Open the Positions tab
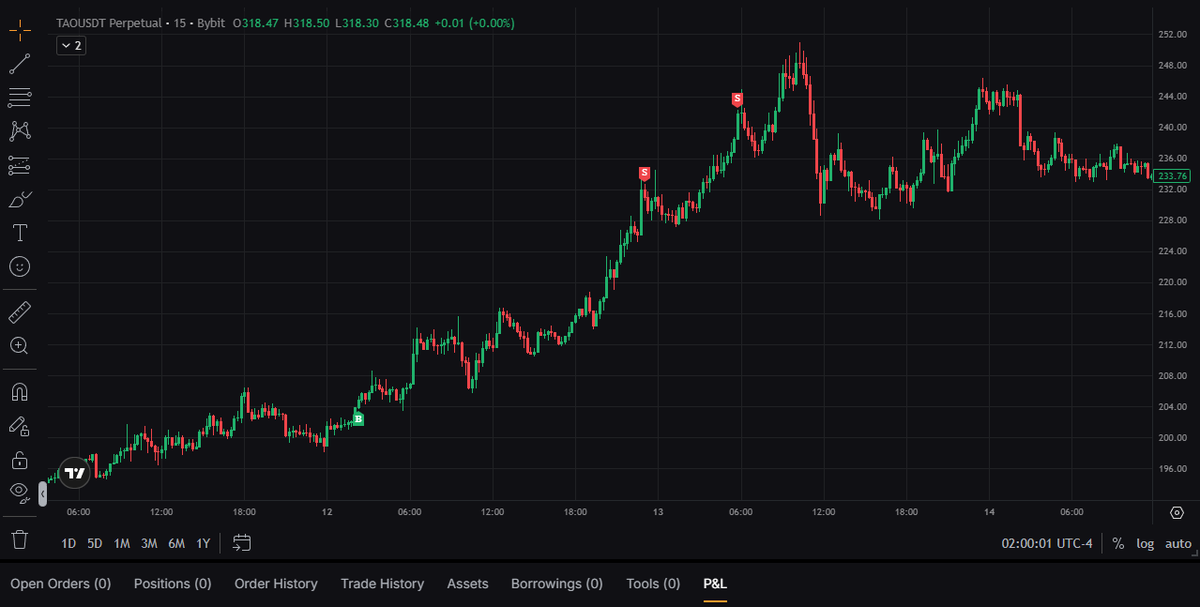Screen dimensions: 1200x607 (x=172, y=583)
